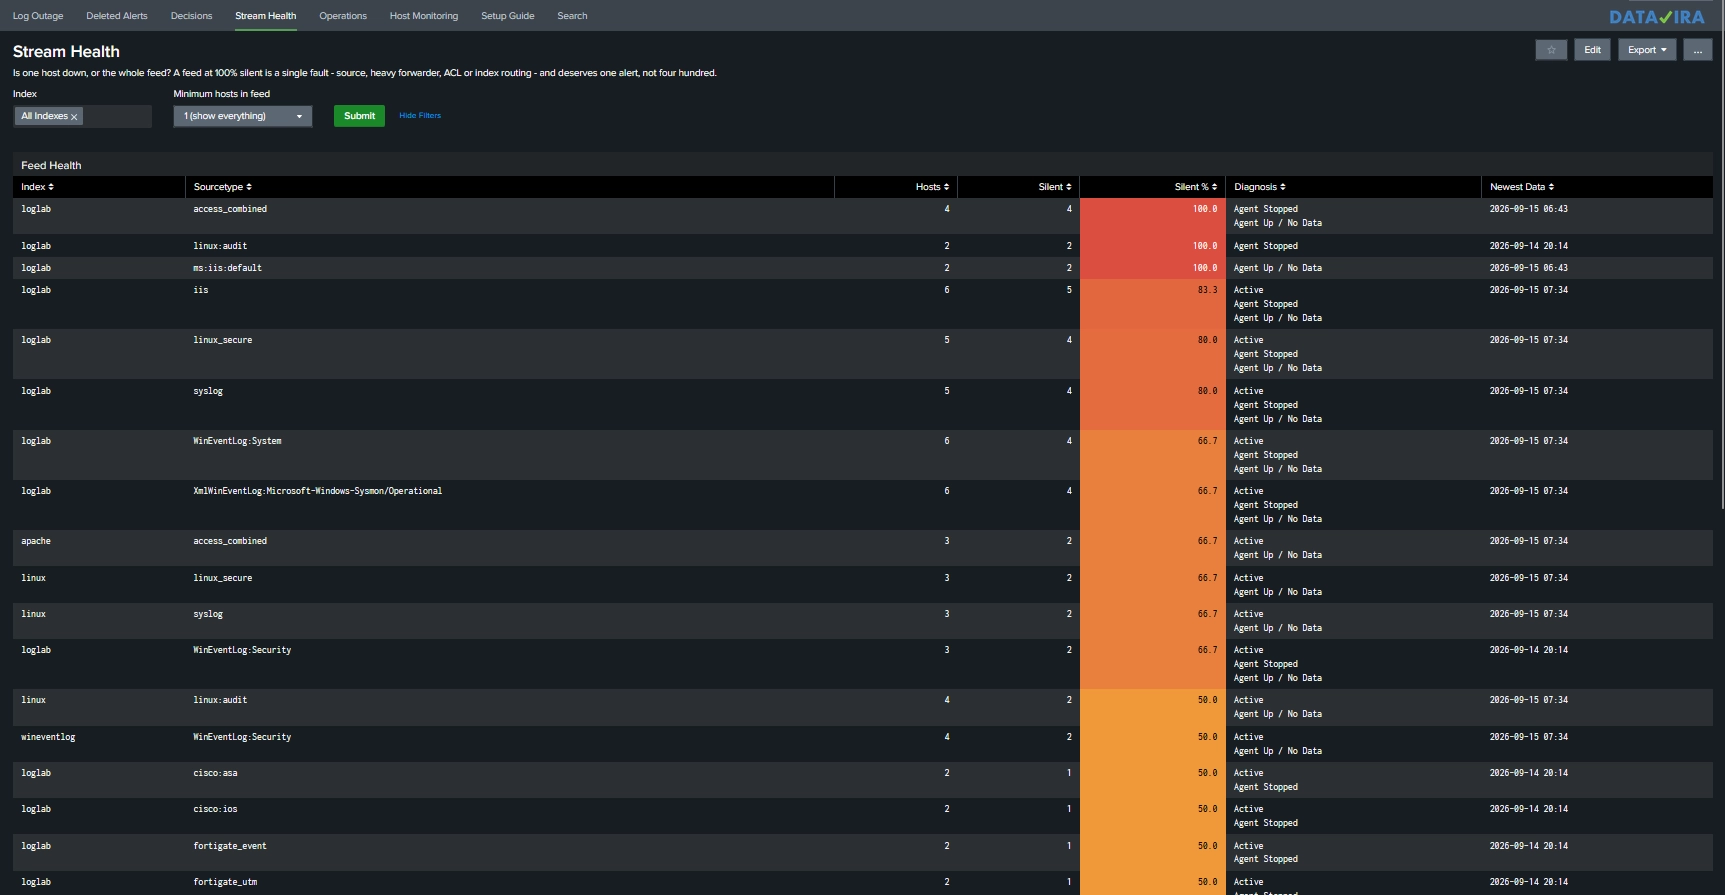The height and width of the screenshot is (895, 1725).
Task: Open the ellipsis more-actions menu
Action: [1697, 50]
